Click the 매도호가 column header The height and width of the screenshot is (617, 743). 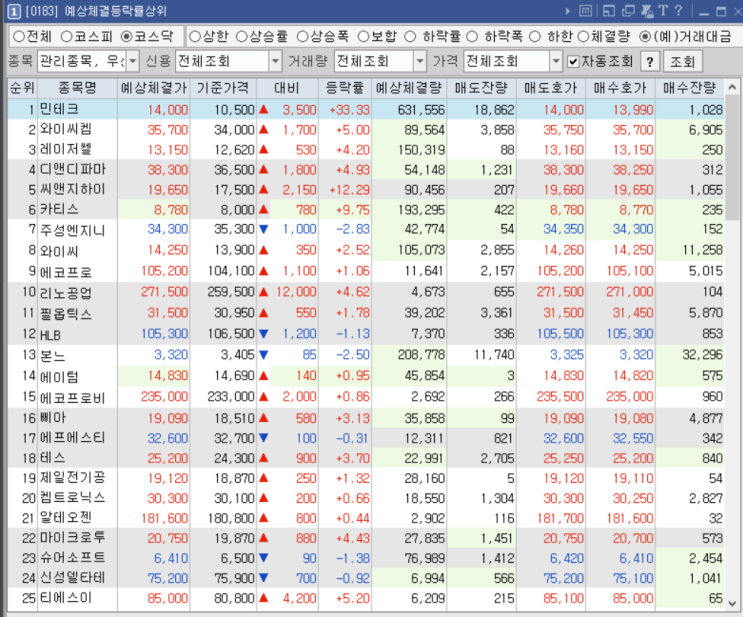pyautogui.click(x=550, y=88)
